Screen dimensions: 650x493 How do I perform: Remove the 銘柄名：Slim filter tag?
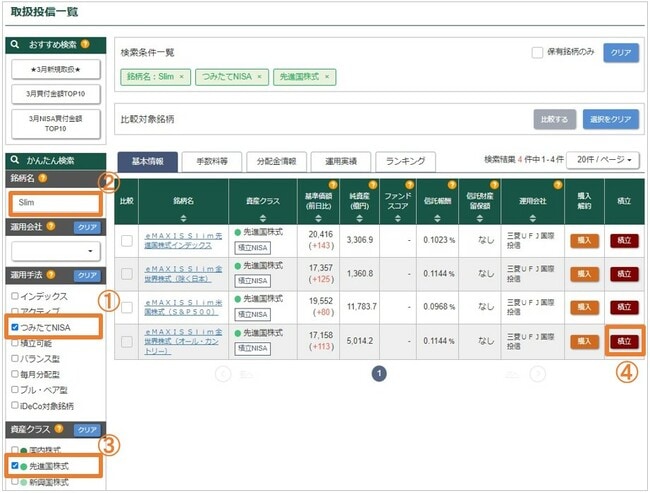[x=182, y=77]
